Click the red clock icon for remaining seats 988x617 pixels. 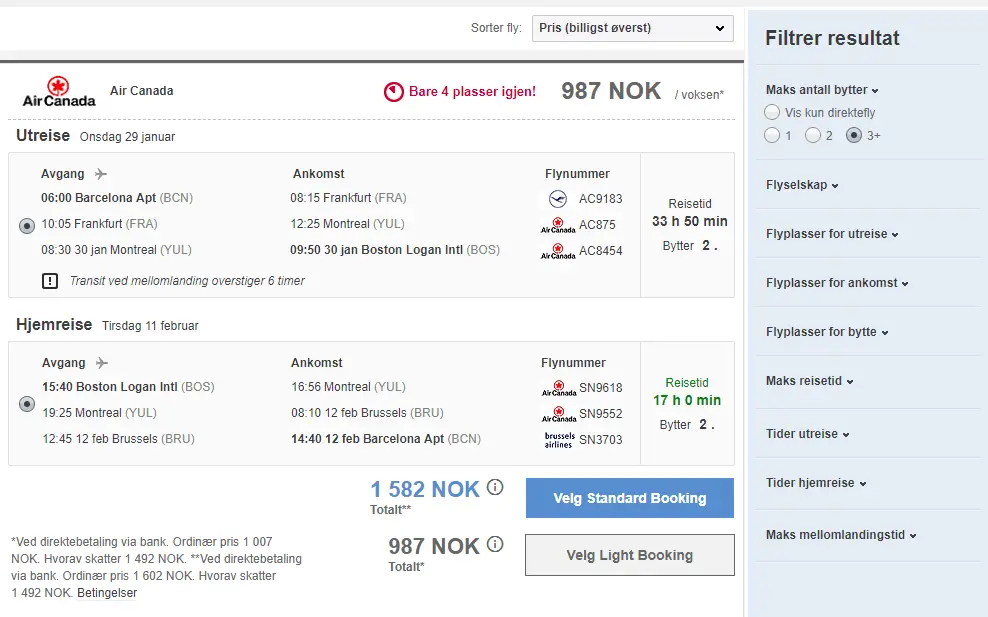(394, 92)
